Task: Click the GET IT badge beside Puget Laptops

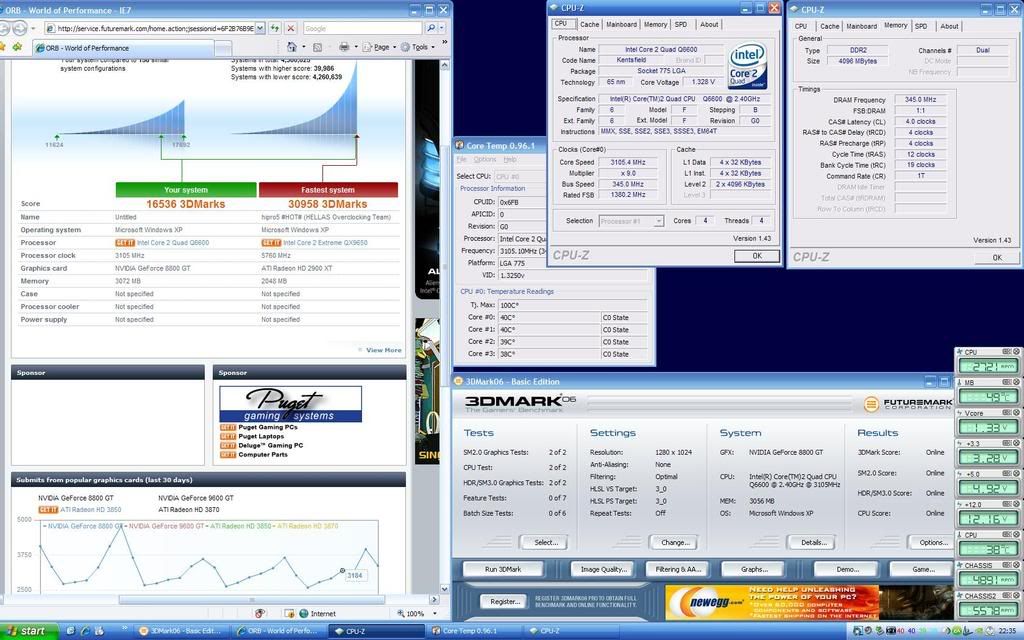Action: click(x=228, y=436)
